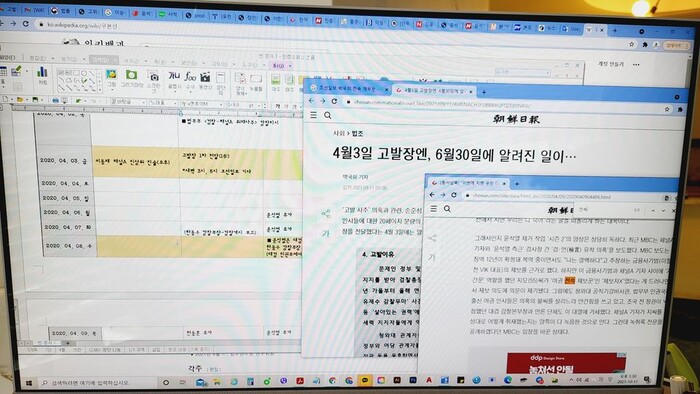Click the Chosun Ilbo masthead logo
This screenshot has height=394, width=700.
coord(516,119)
